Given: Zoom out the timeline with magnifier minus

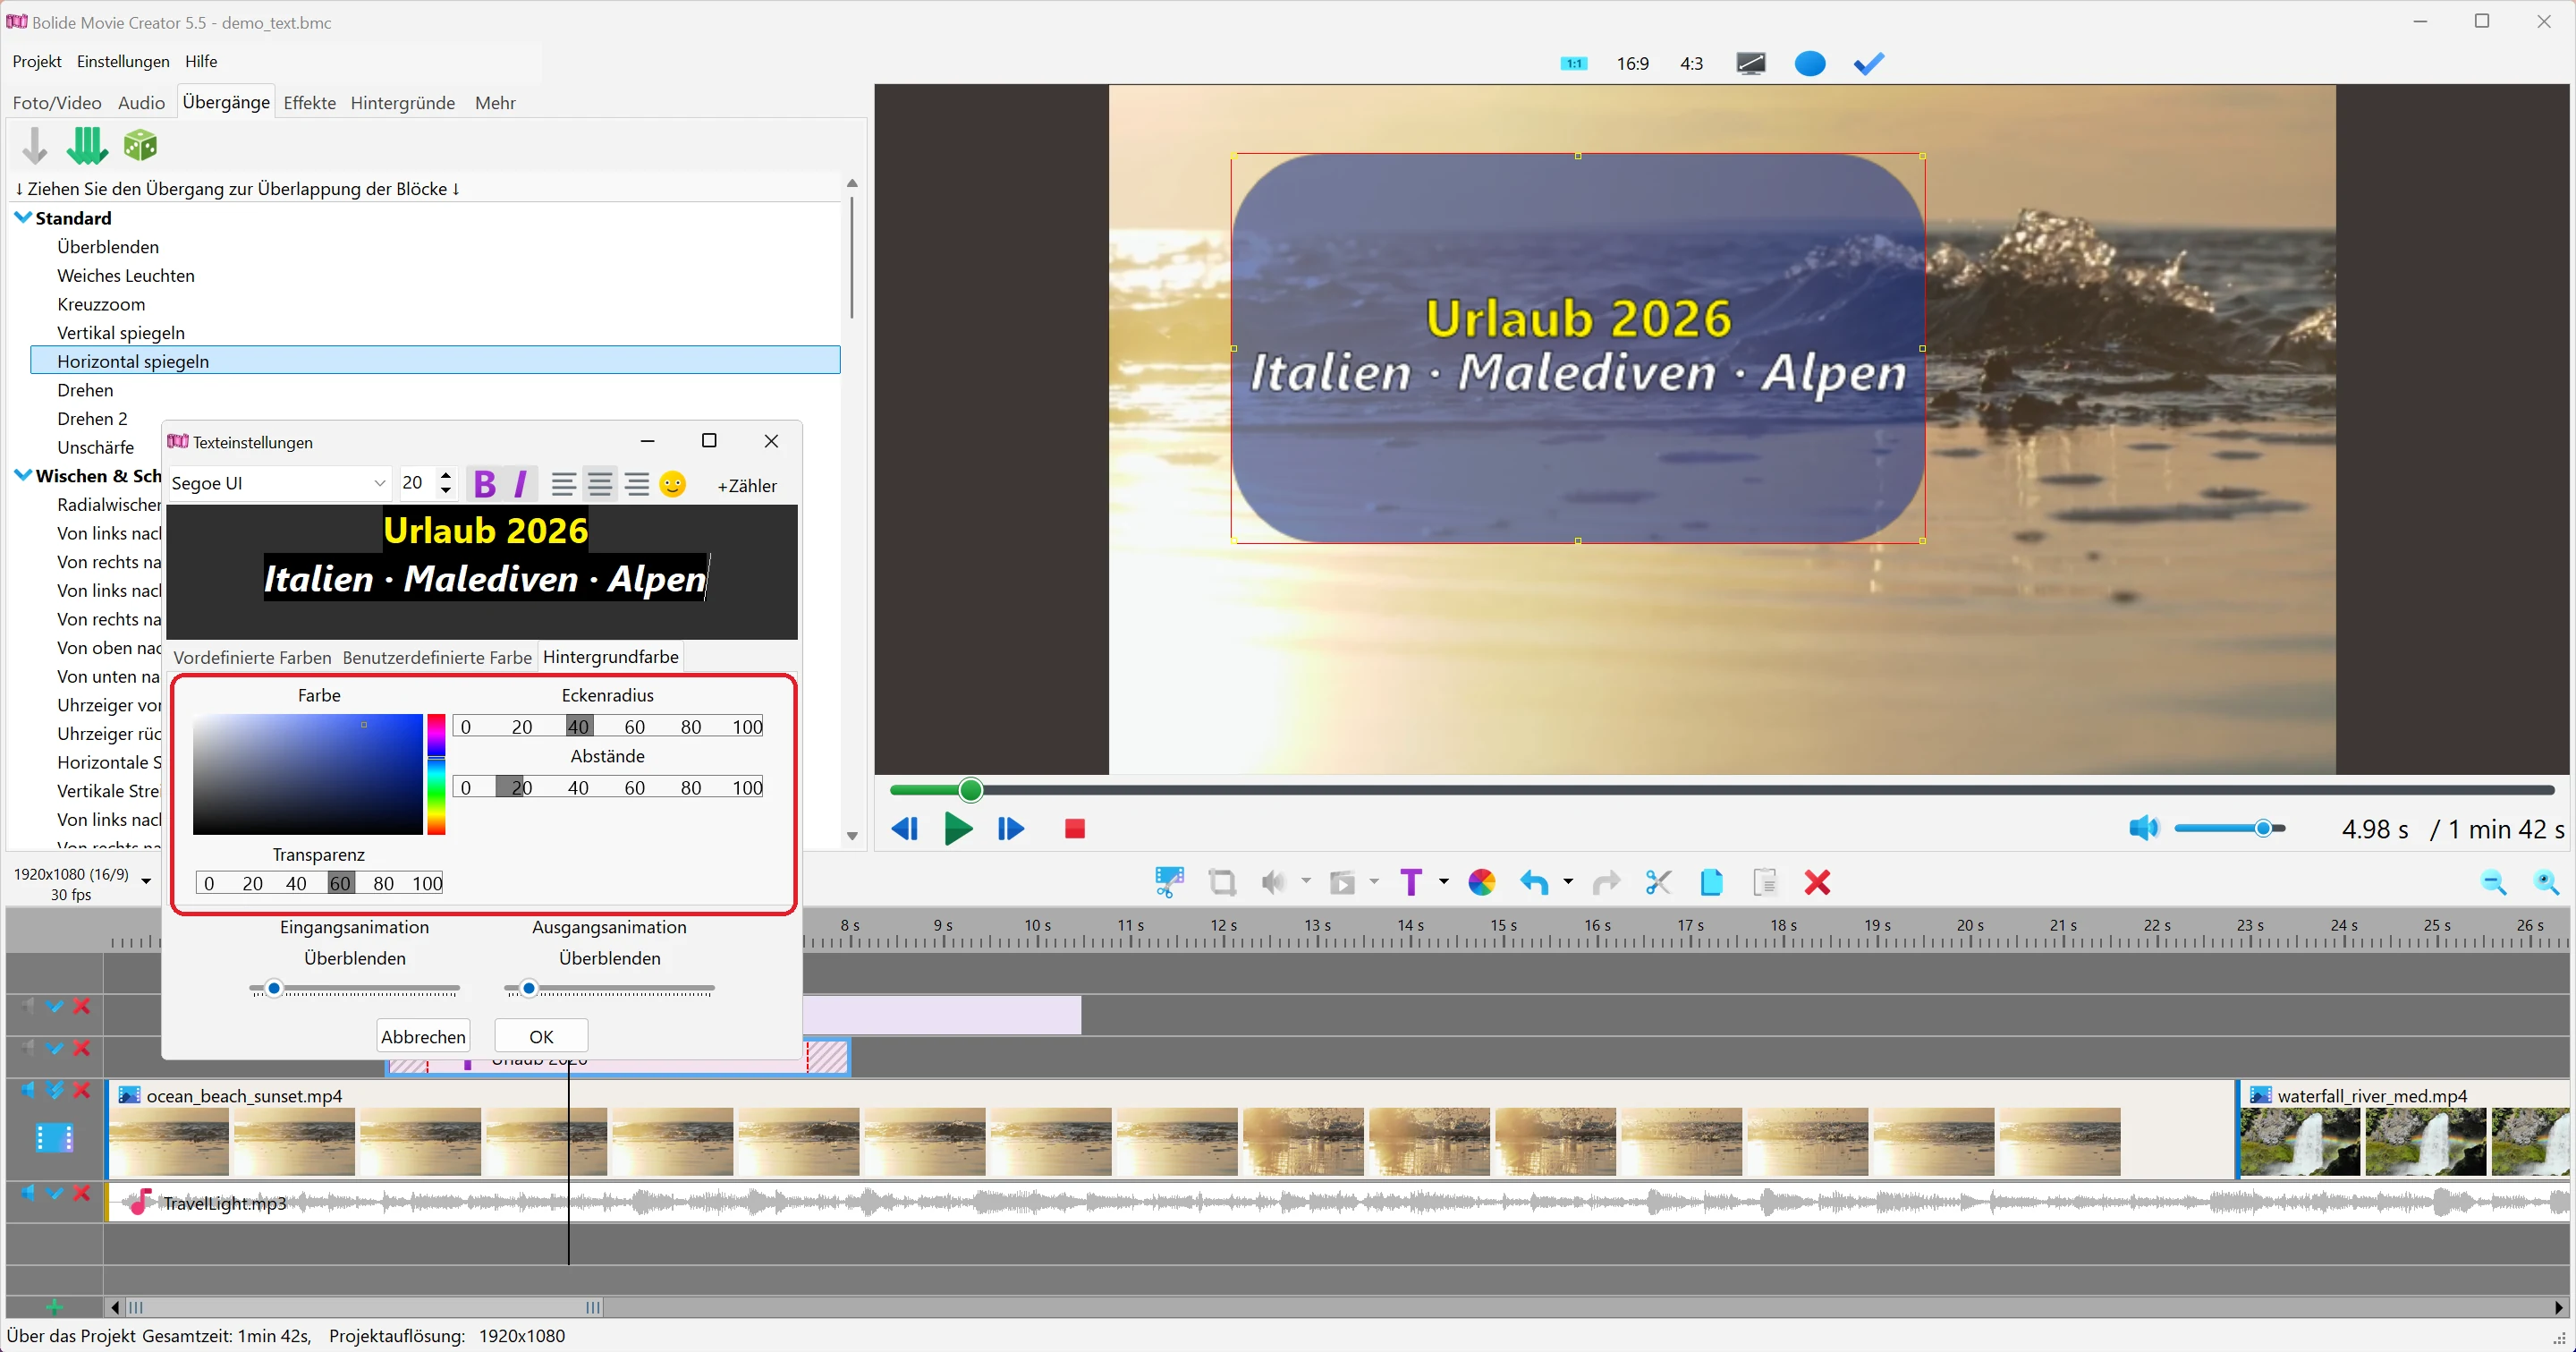Looking at the screenshot, I should [x=2493, y=882].
